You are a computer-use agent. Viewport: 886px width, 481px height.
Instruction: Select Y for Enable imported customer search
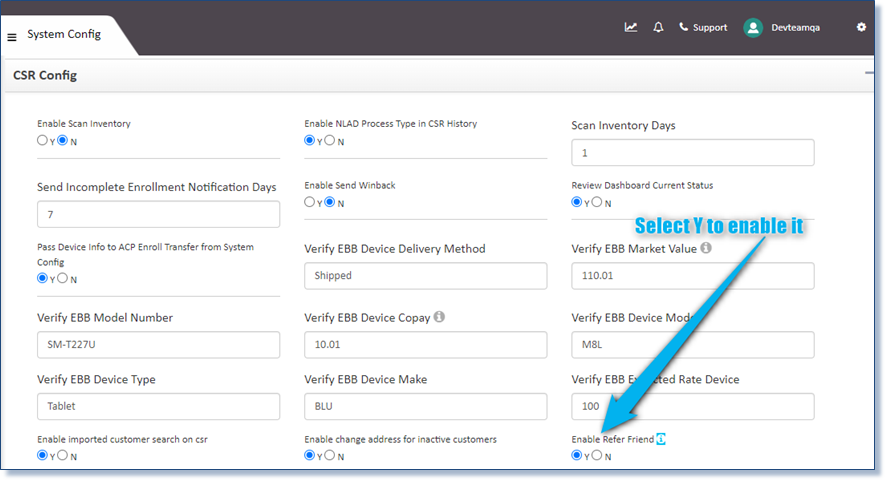coord(42,454)
